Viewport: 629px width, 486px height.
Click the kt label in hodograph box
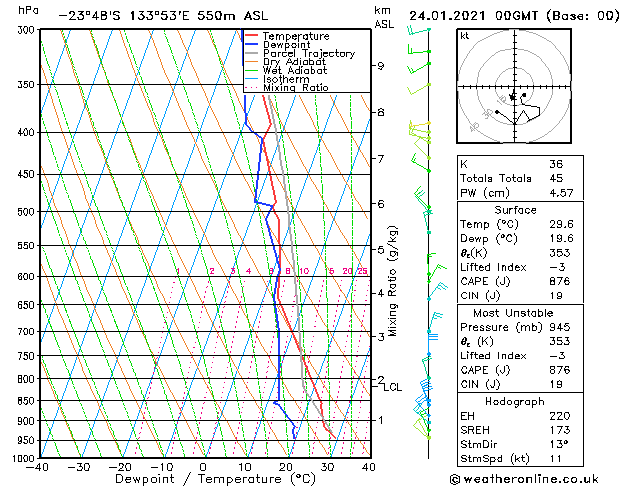465,35
